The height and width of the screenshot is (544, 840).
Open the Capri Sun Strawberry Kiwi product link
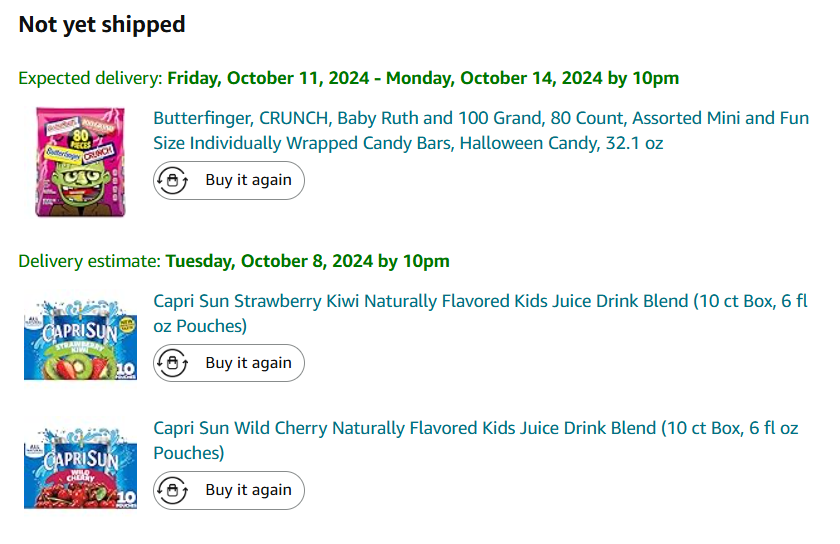pos(480,301)
